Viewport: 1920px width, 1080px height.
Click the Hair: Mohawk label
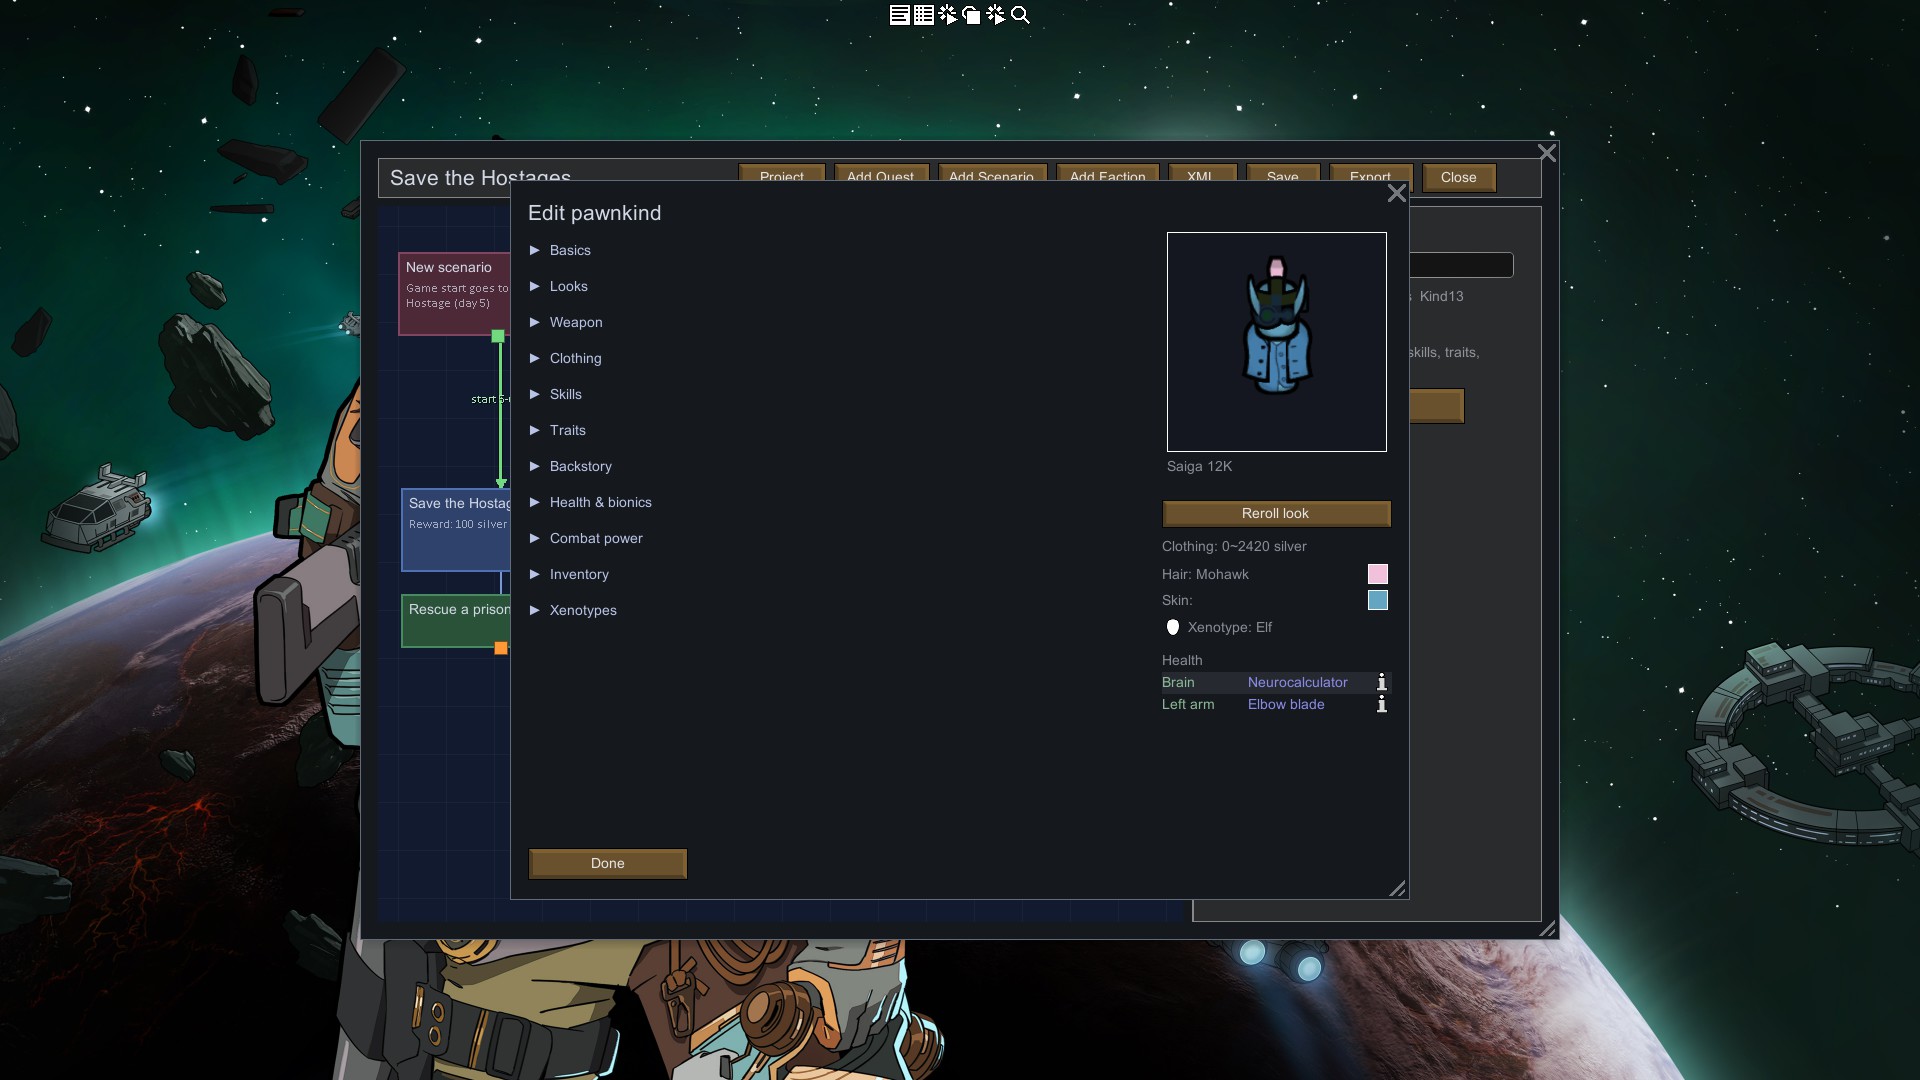(1205, 574)
